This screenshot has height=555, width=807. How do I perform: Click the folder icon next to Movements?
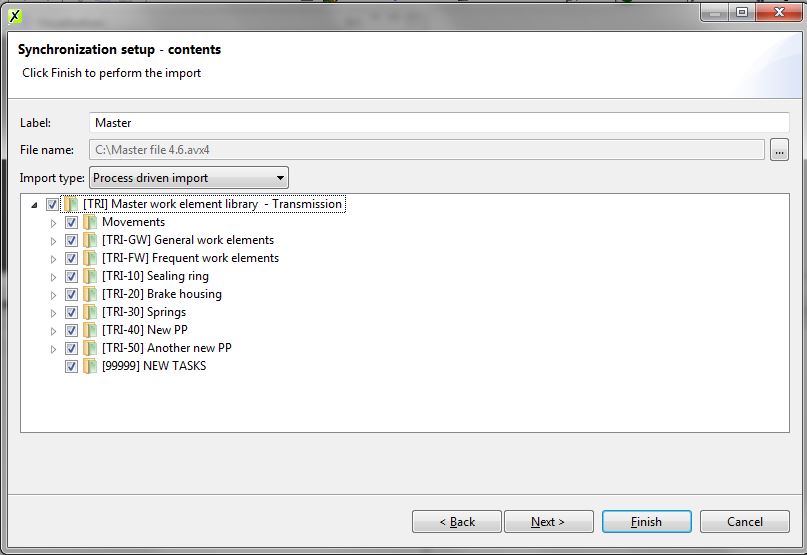[90, 222]
